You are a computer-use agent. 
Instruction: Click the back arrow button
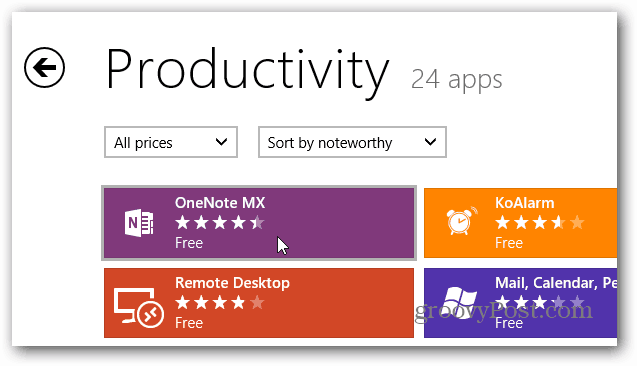pyautogui.click(x=44, y=67)
